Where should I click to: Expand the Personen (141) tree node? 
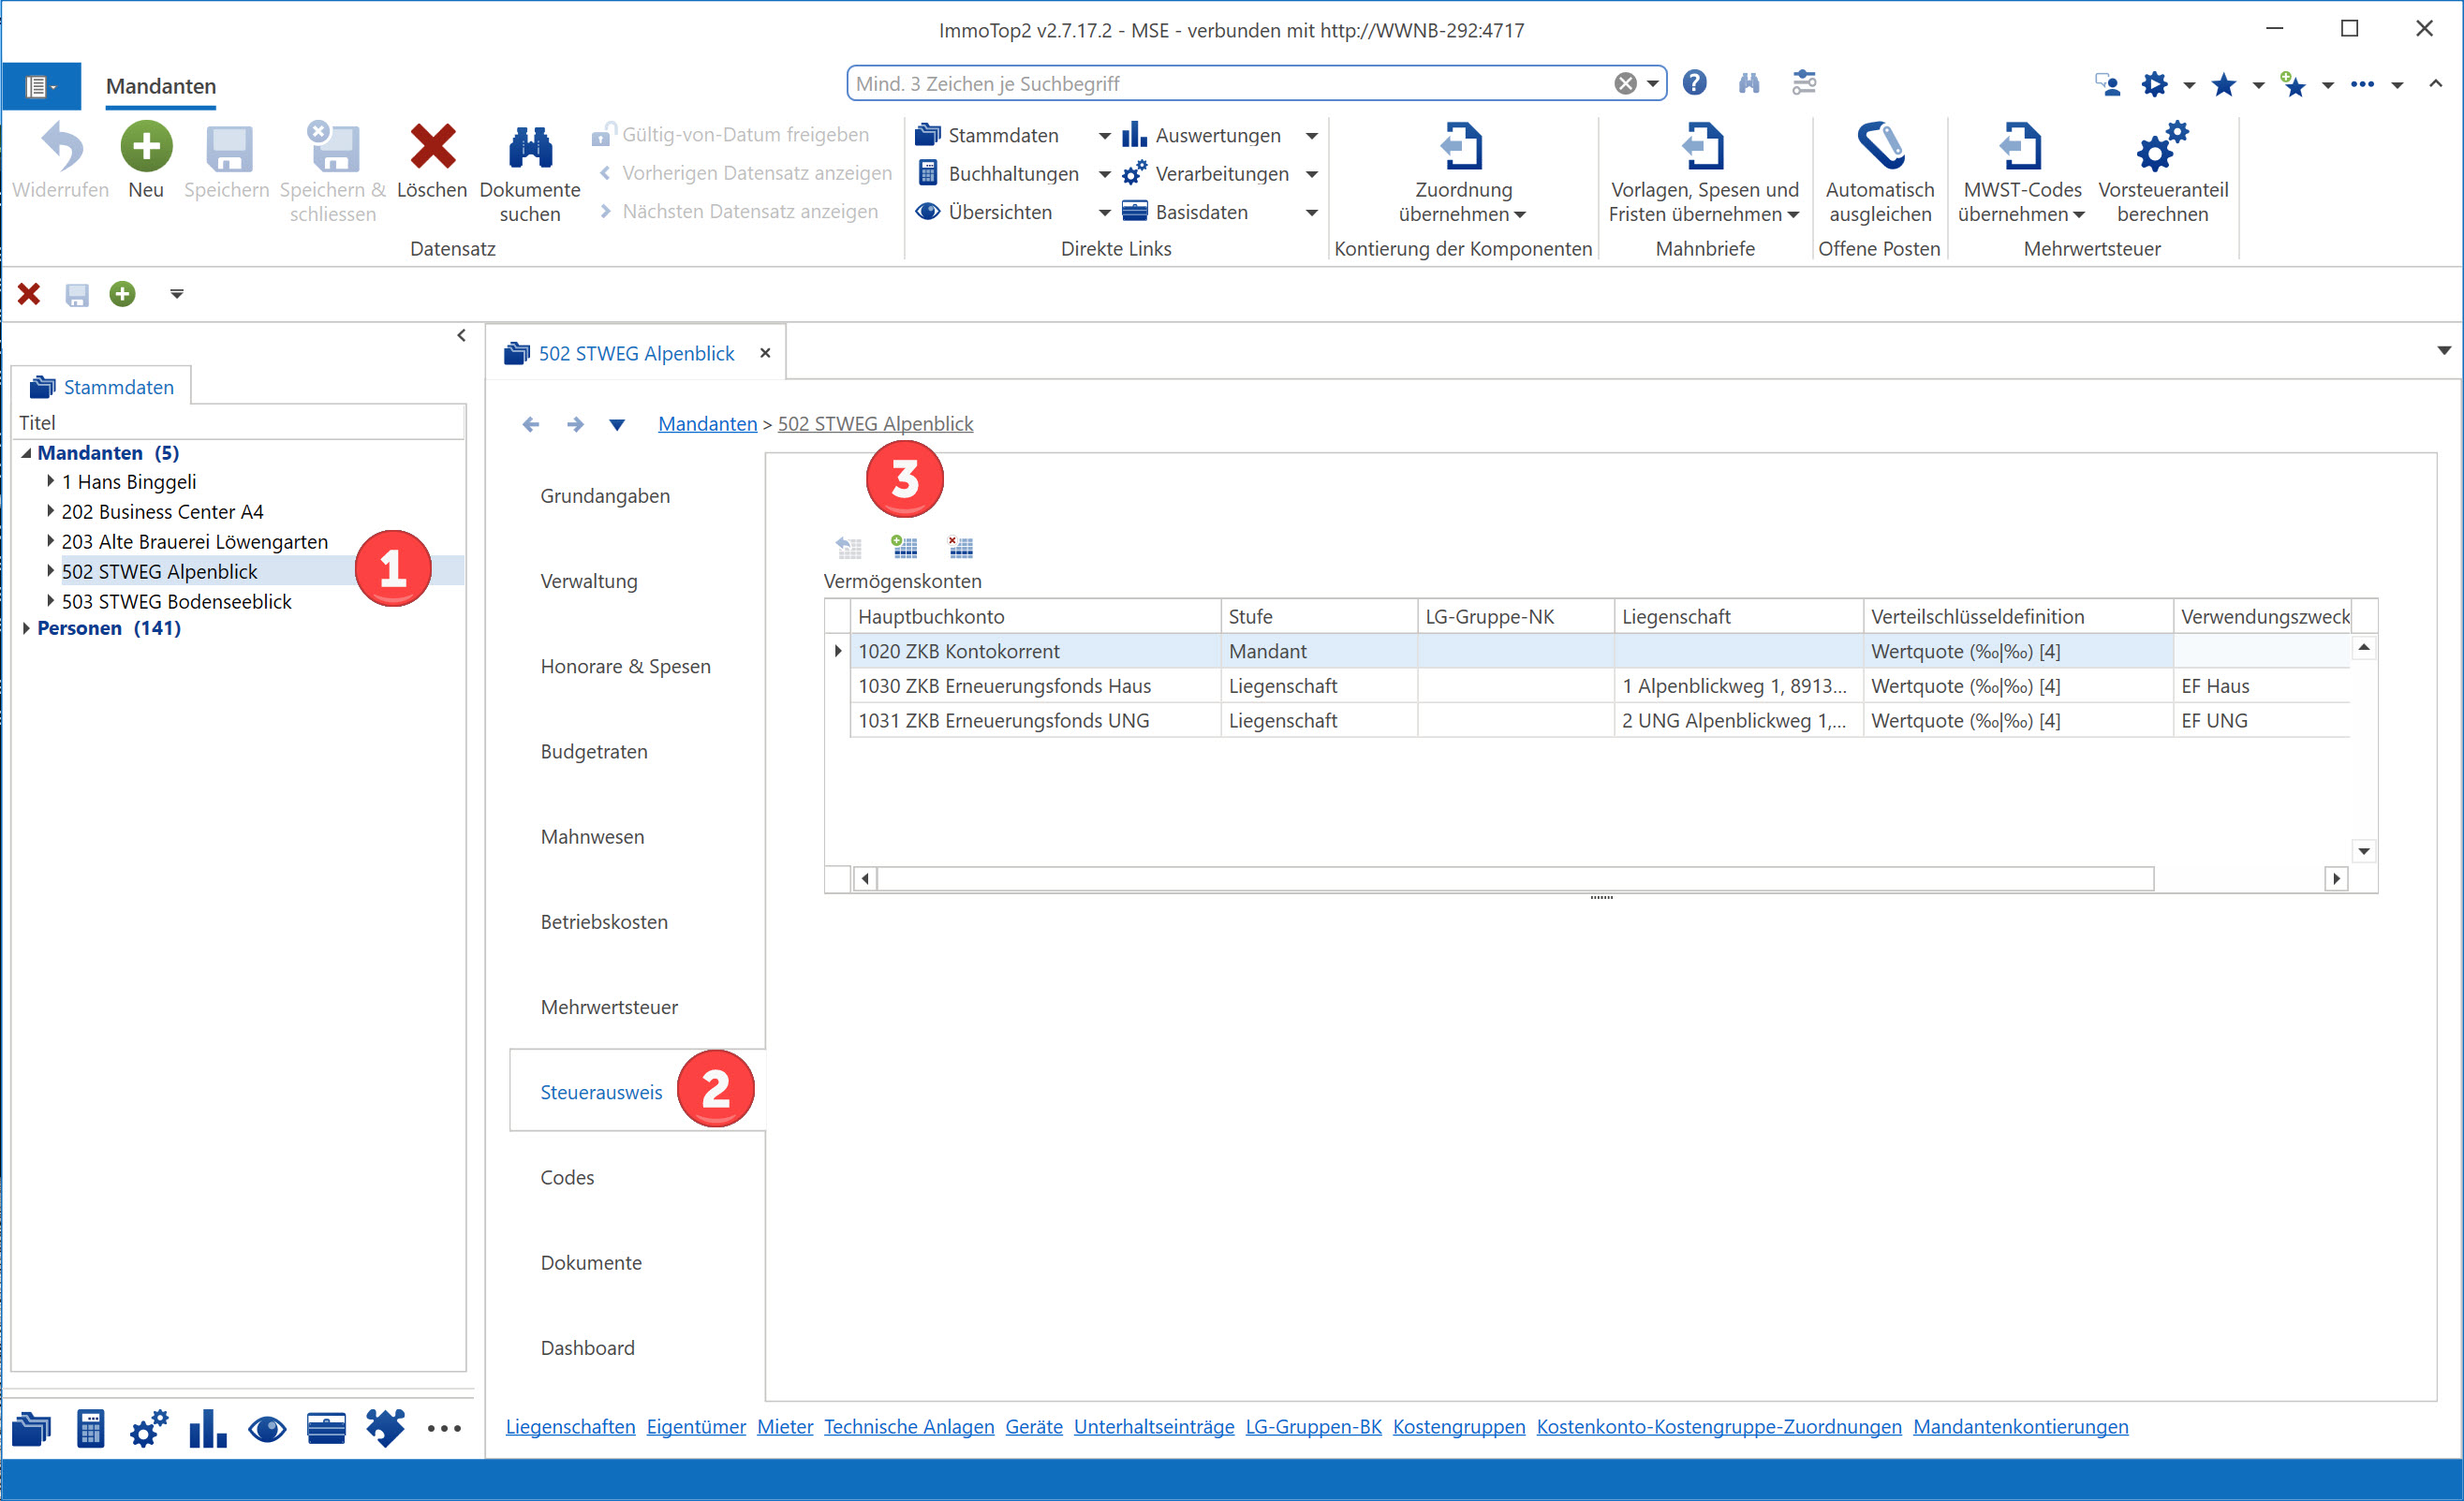[x=27, y=628]
